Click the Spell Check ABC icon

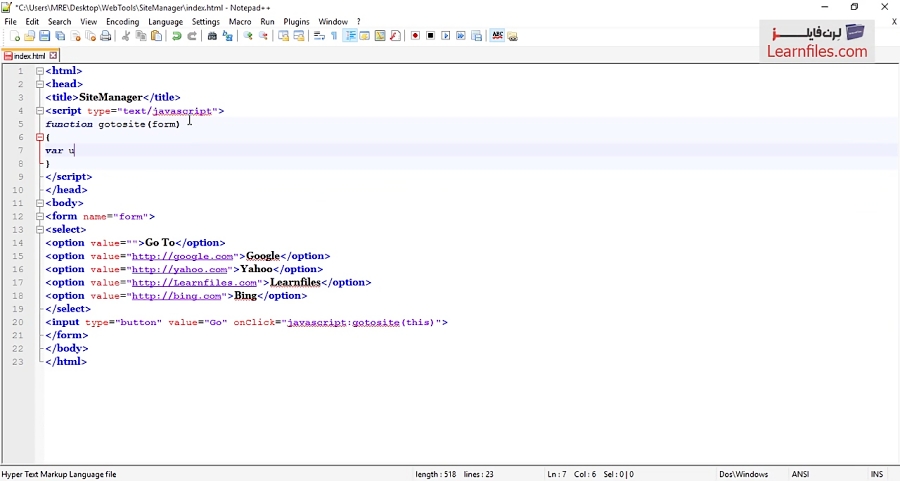point(497,36)
